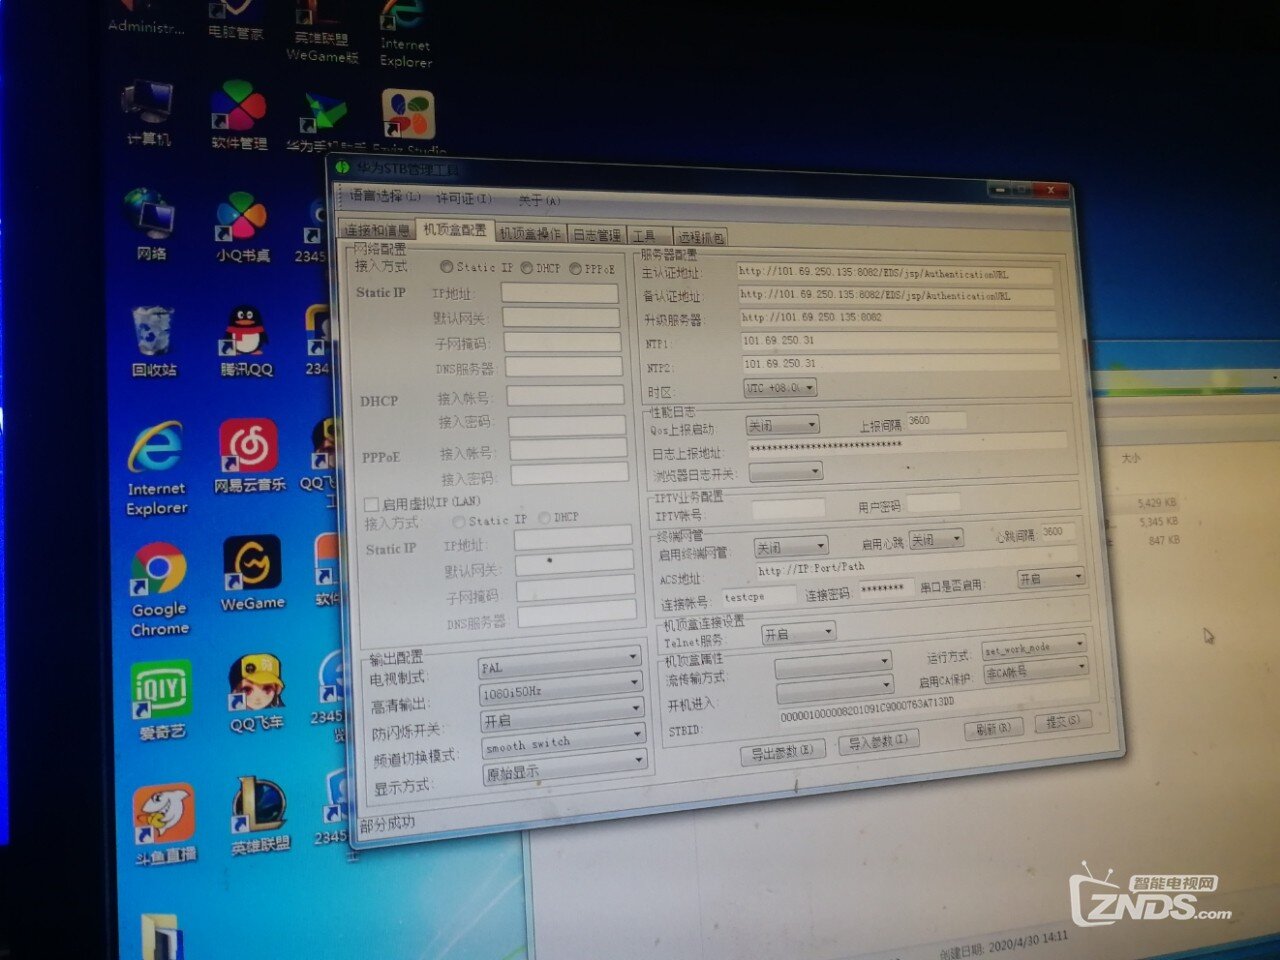
Task: Choose the PPPoE access mode radio button
Action: click(x=576, y=269)
